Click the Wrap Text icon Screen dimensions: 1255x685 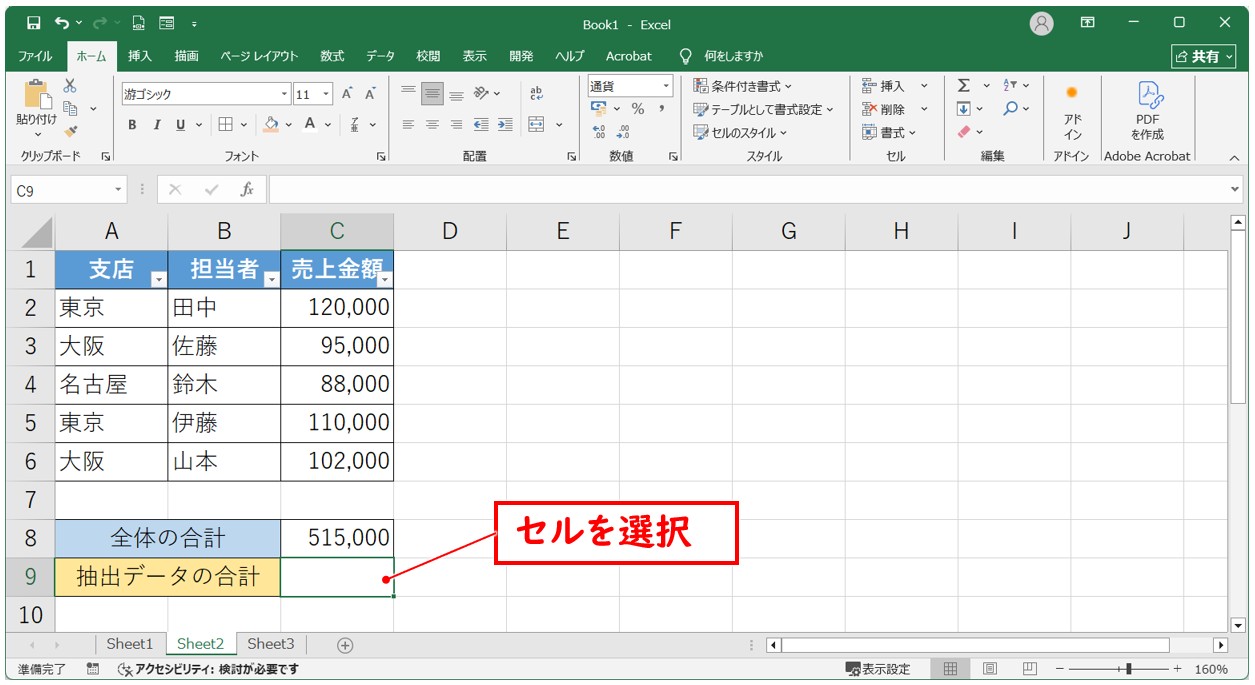536,93
